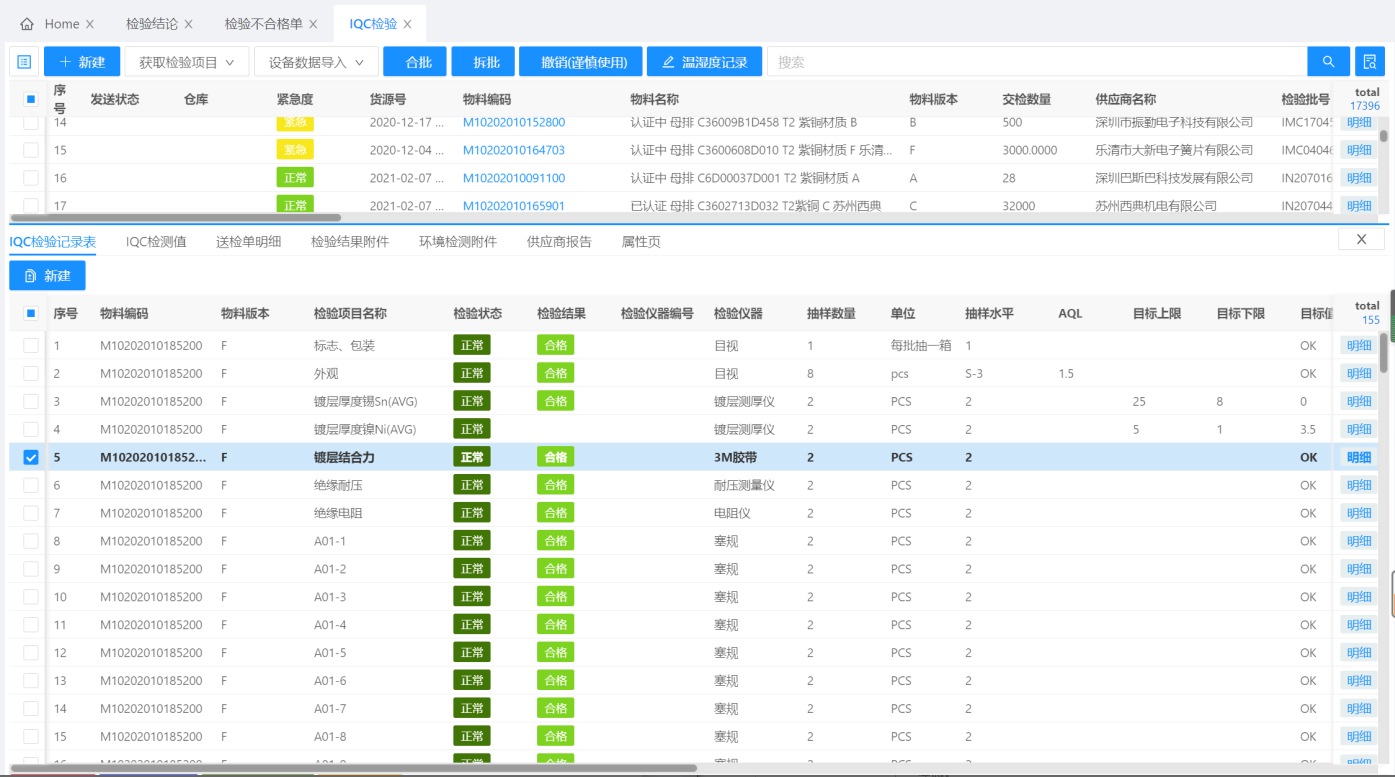Viewport: 1395px width, 777px height.
Task: Click the 搜索 search input field
Action: [x=1037, y=62]
